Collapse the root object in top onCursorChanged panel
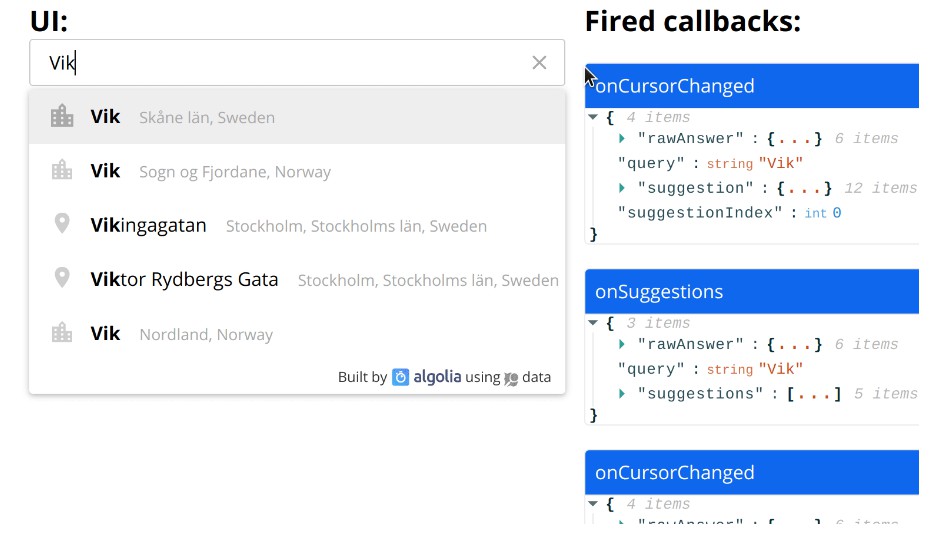This screenshot has width=947, height=539. (594, 117)
